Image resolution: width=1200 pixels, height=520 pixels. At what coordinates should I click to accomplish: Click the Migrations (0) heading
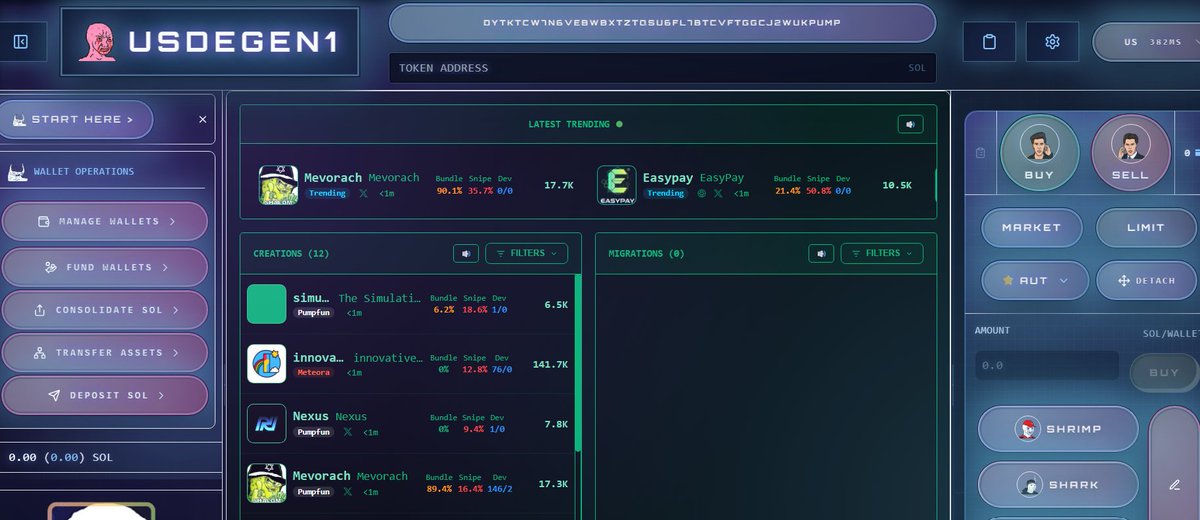647,254
